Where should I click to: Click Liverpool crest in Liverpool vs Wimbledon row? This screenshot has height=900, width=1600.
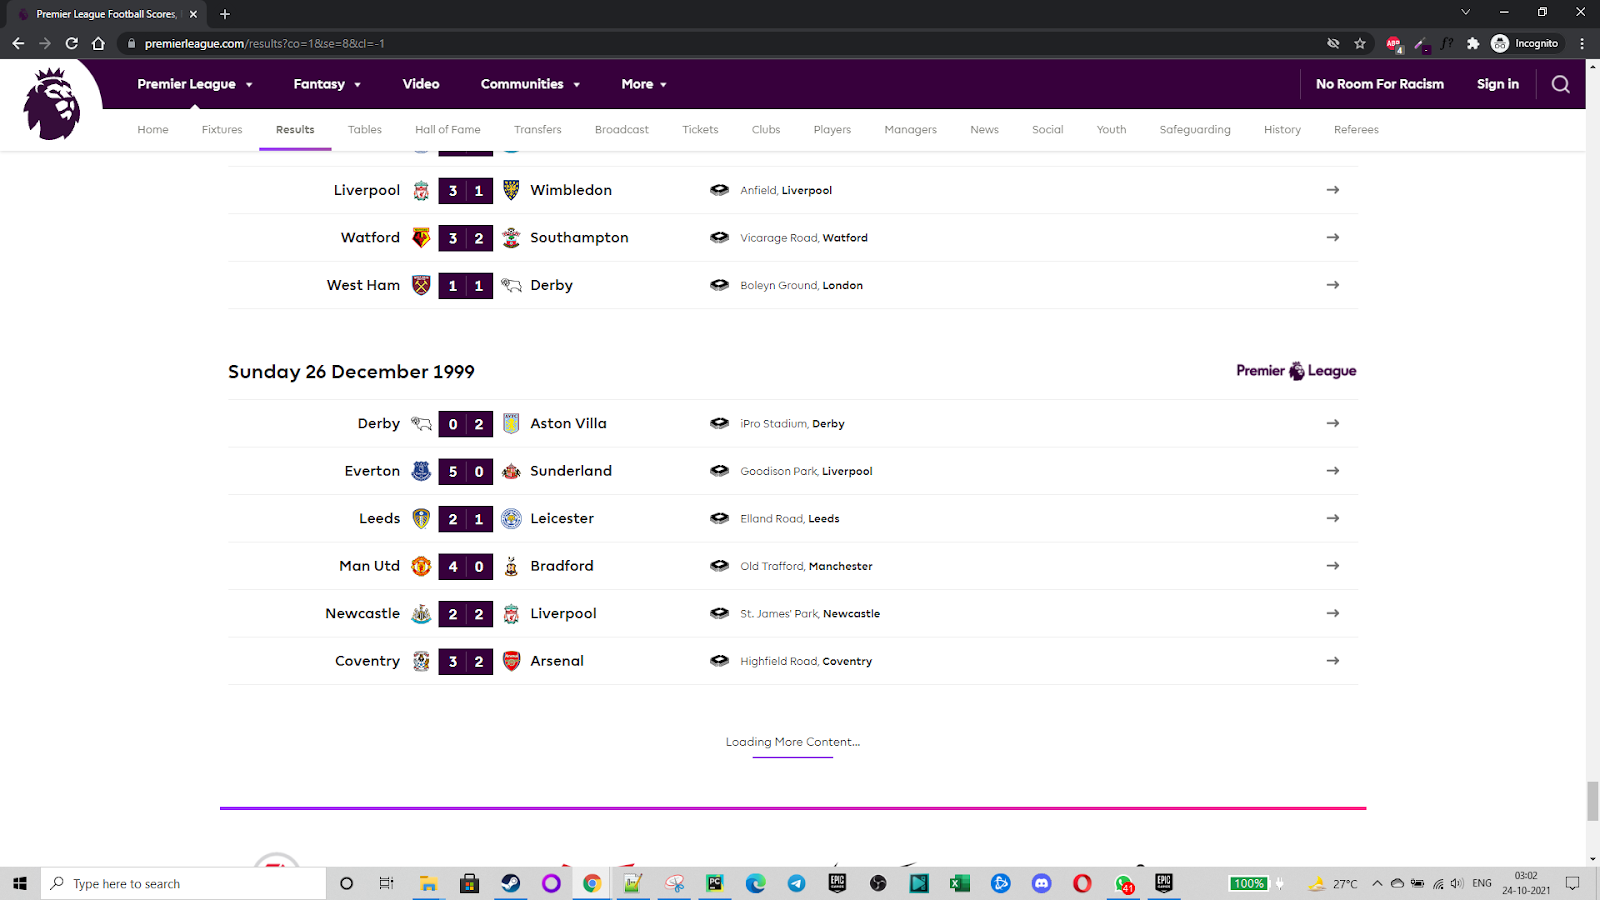(x=421, y=190)
